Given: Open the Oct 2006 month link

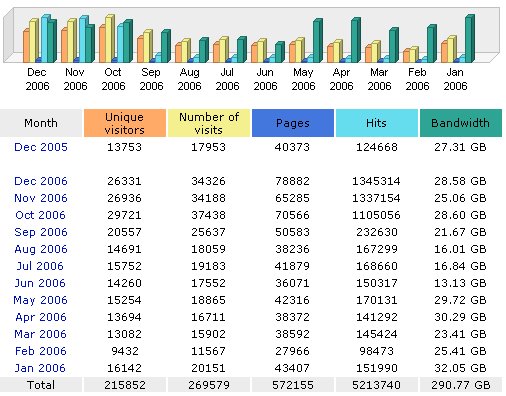Looking at the screenshot, I should 40,215.
